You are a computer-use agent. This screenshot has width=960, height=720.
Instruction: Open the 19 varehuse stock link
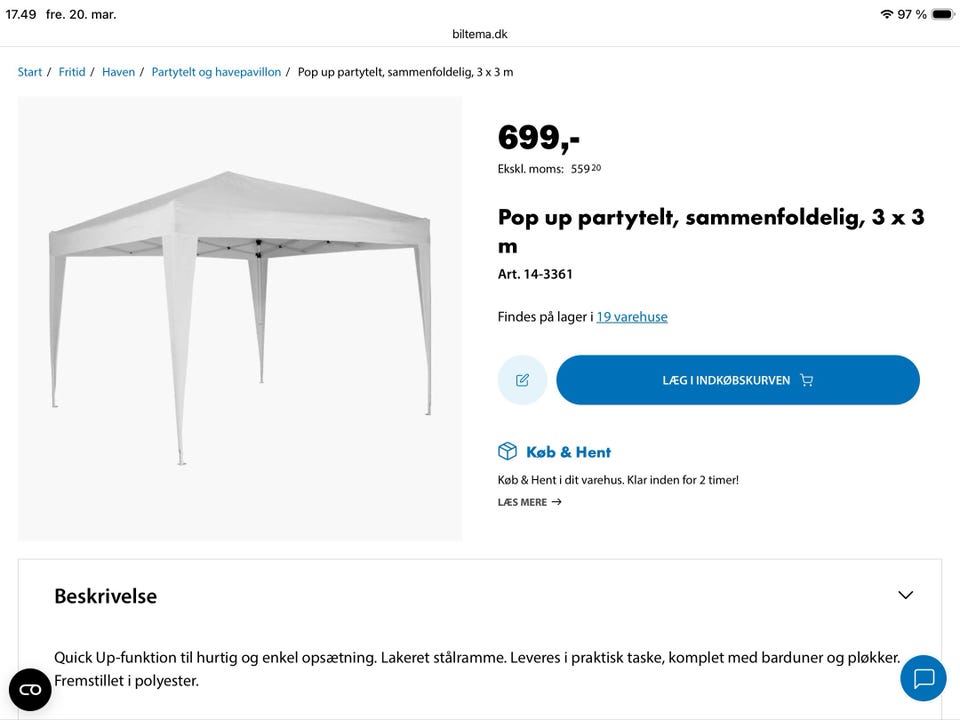click(x=632, y=317)
